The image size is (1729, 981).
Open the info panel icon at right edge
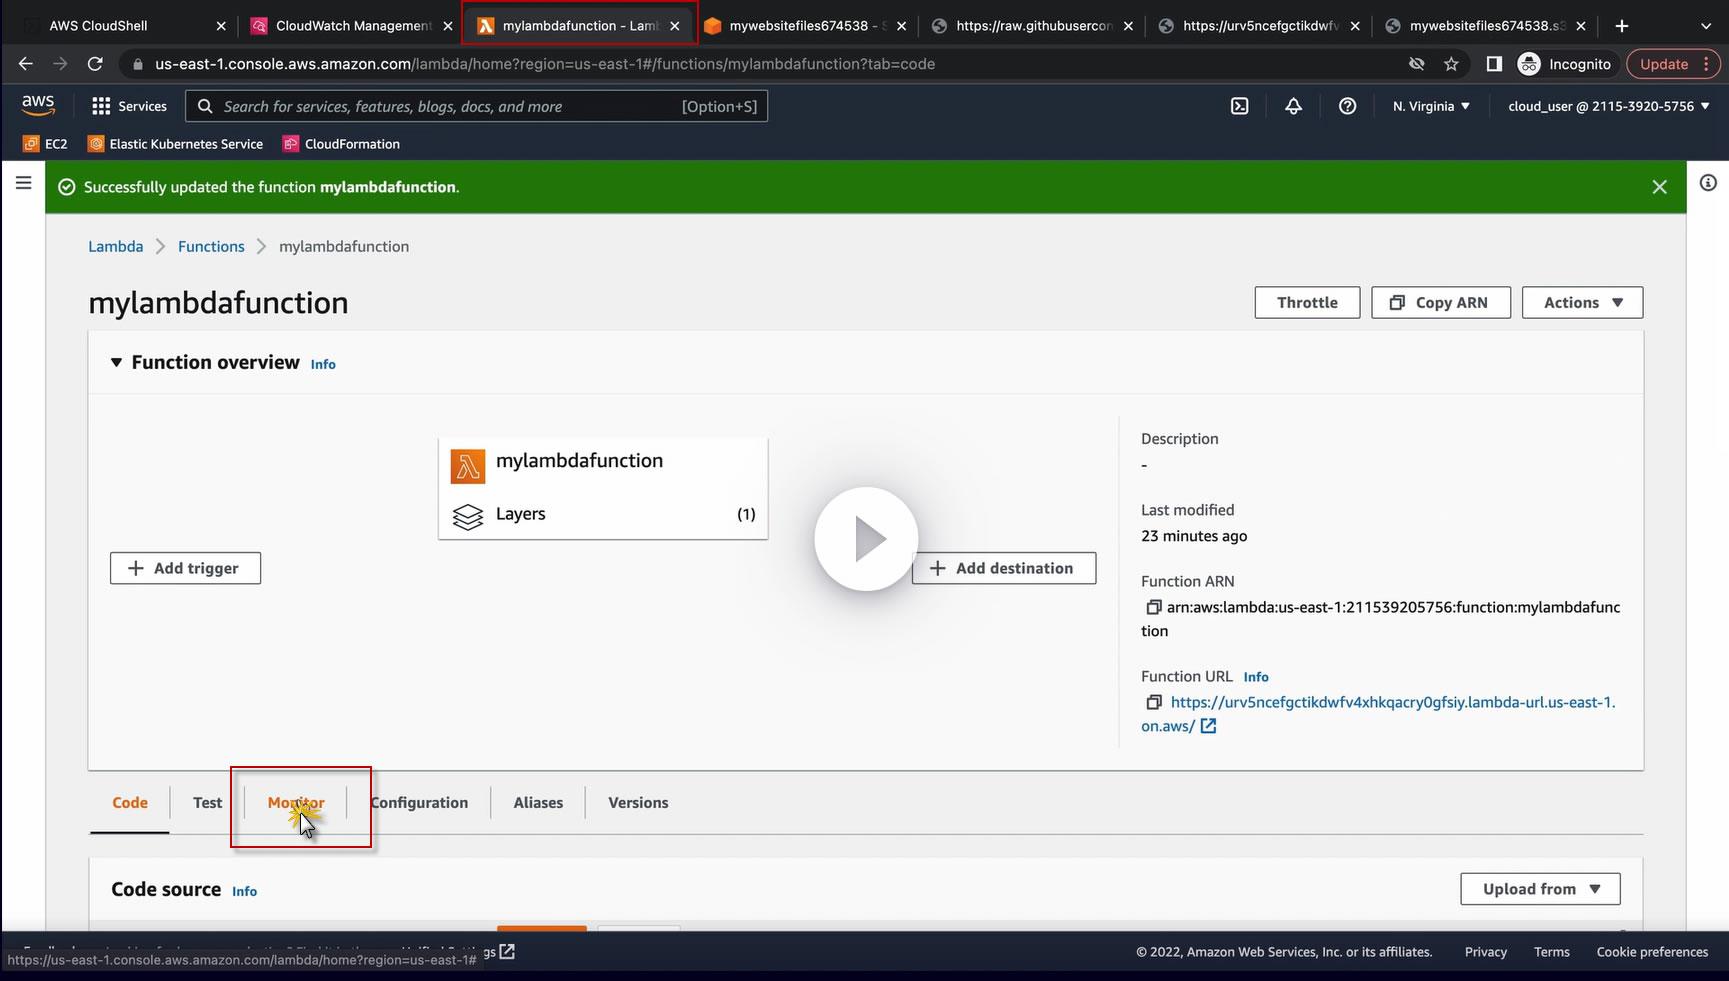[1708, 183]
